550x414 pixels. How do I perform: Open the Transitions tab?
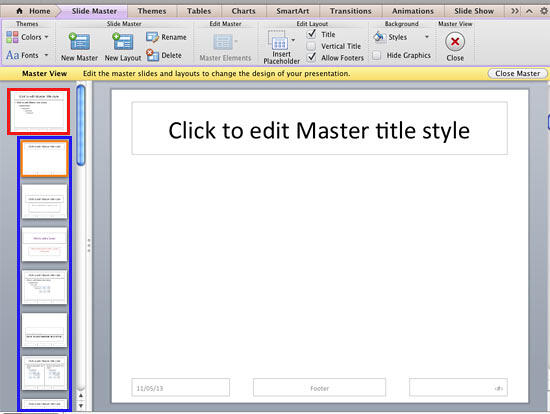tap(350, 11)
